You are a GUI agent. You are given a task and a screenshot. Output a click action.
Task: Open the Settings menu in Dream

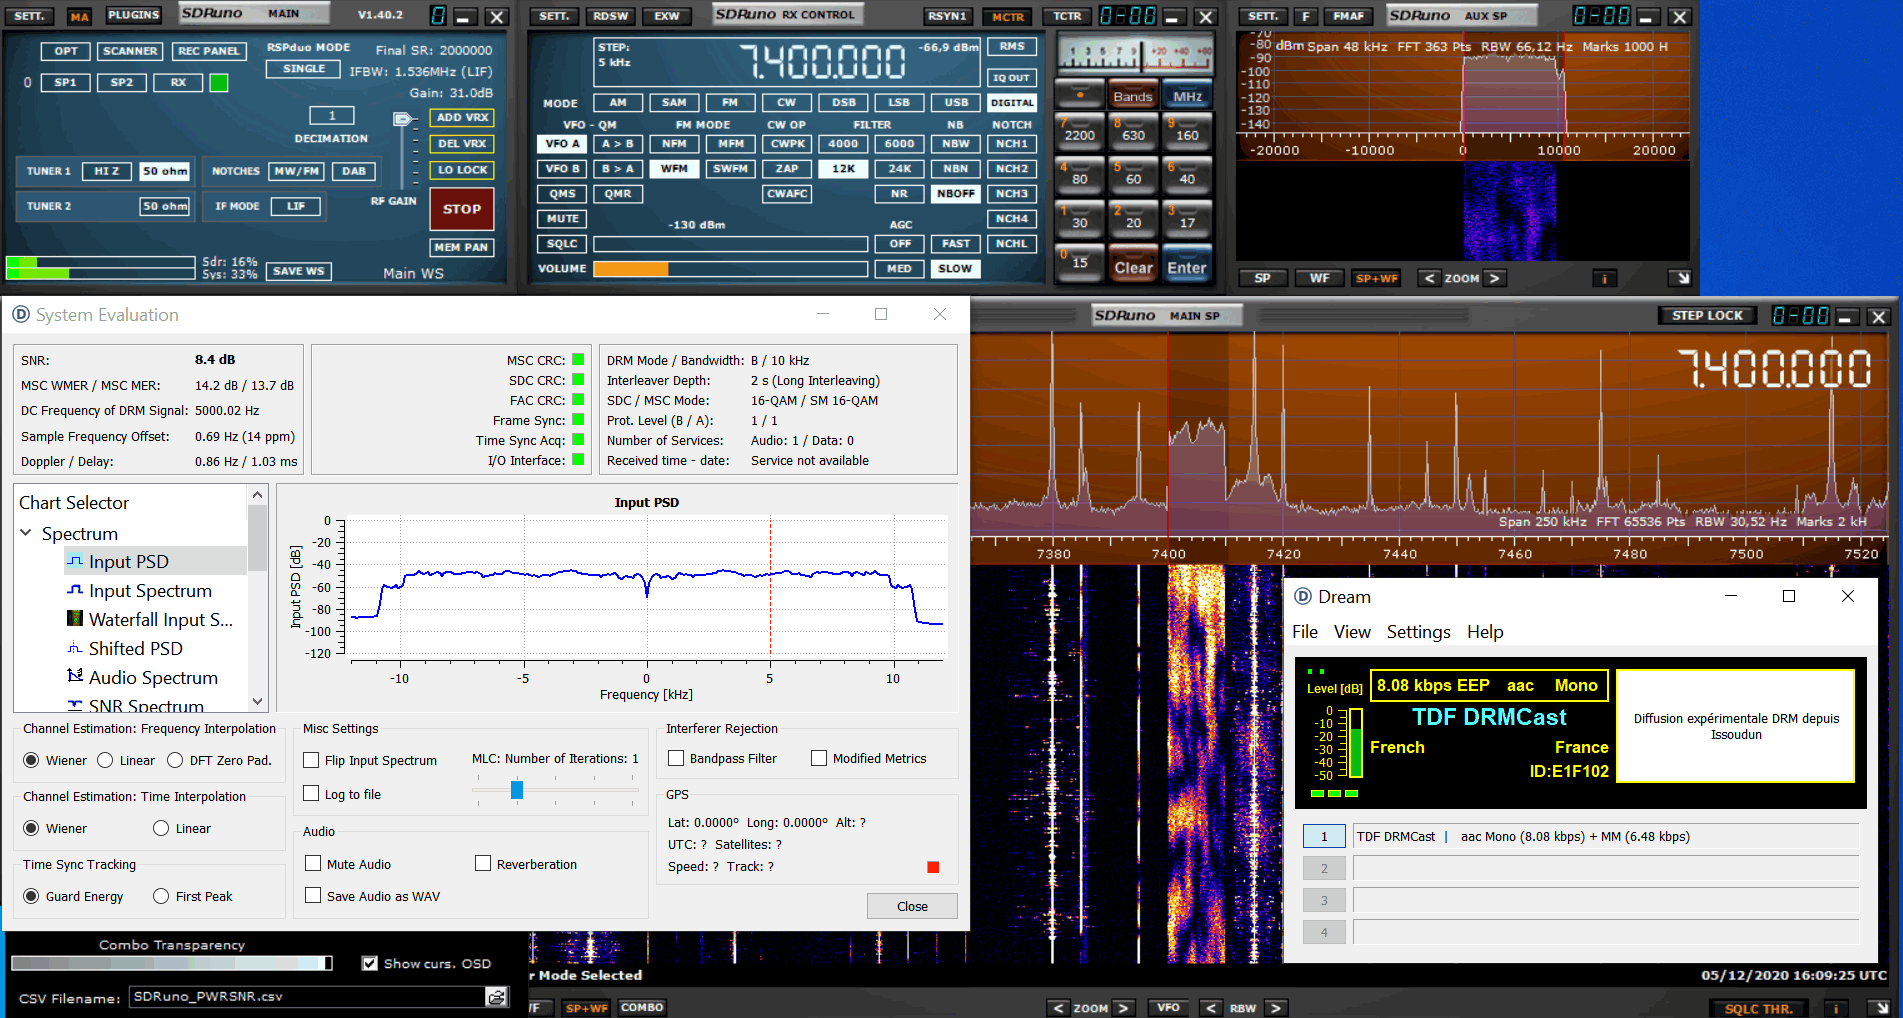point(1417,632)
